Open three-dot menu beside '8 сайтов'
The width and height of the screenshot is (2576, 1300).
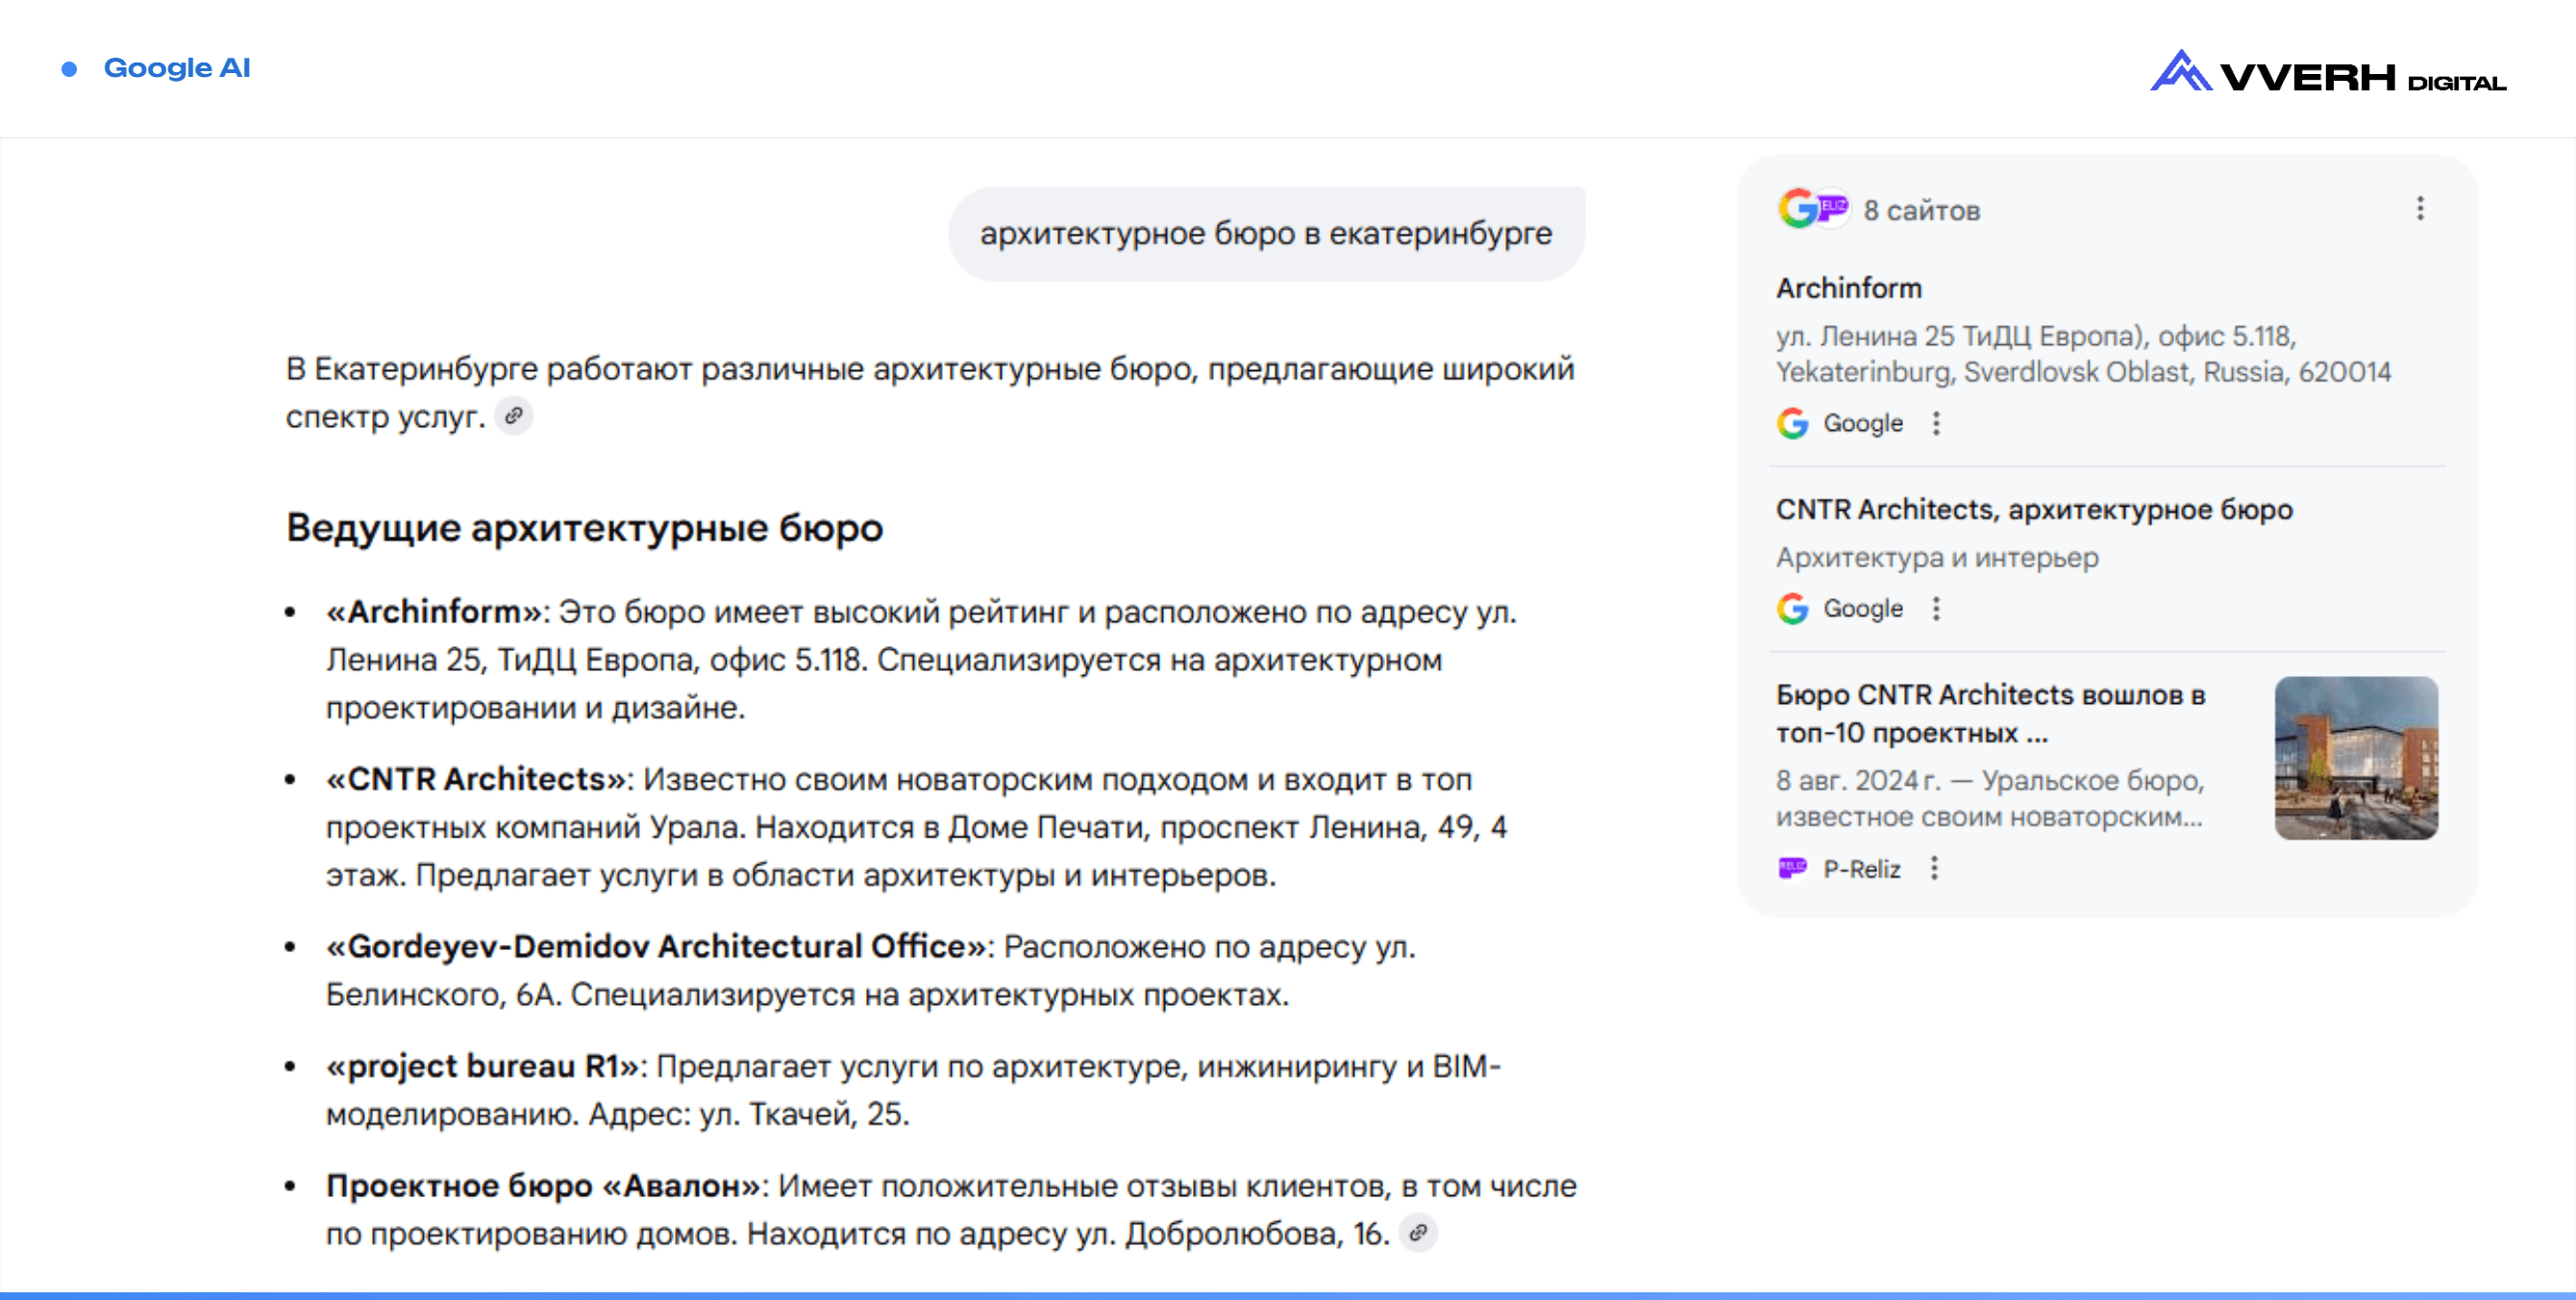pyautogui.click(x=2420, y=209)
